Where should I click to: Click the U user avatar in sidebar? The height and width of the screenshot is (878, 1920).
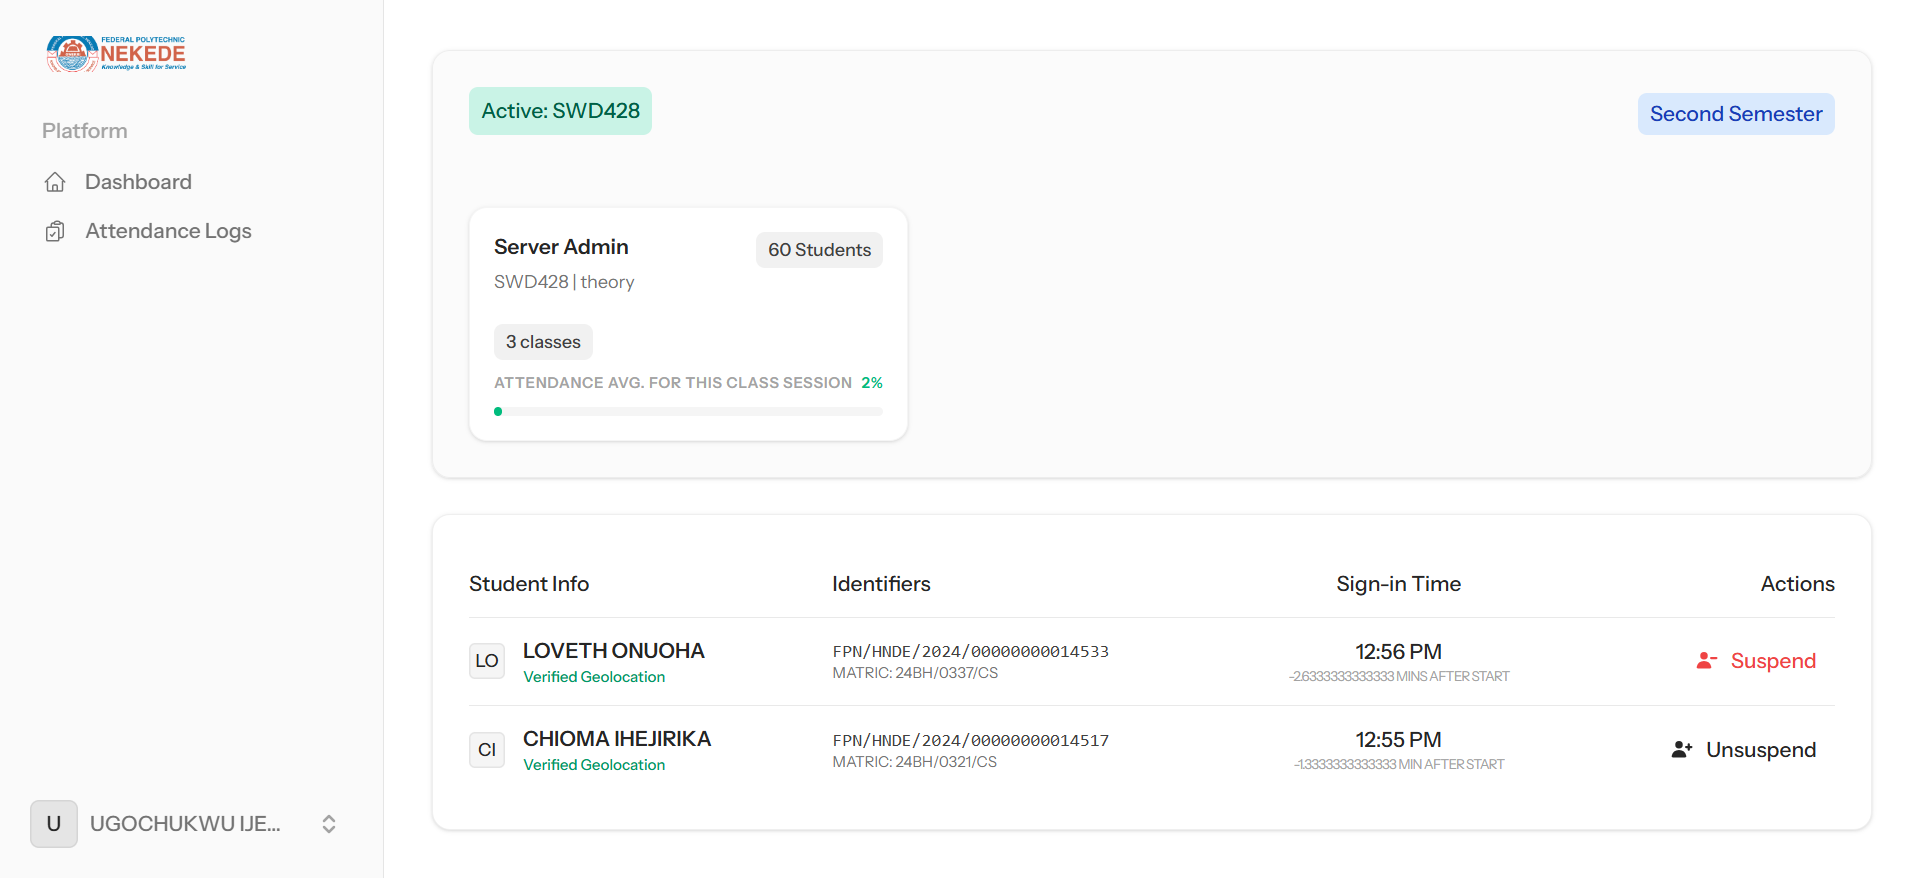(x=54, y=824)
